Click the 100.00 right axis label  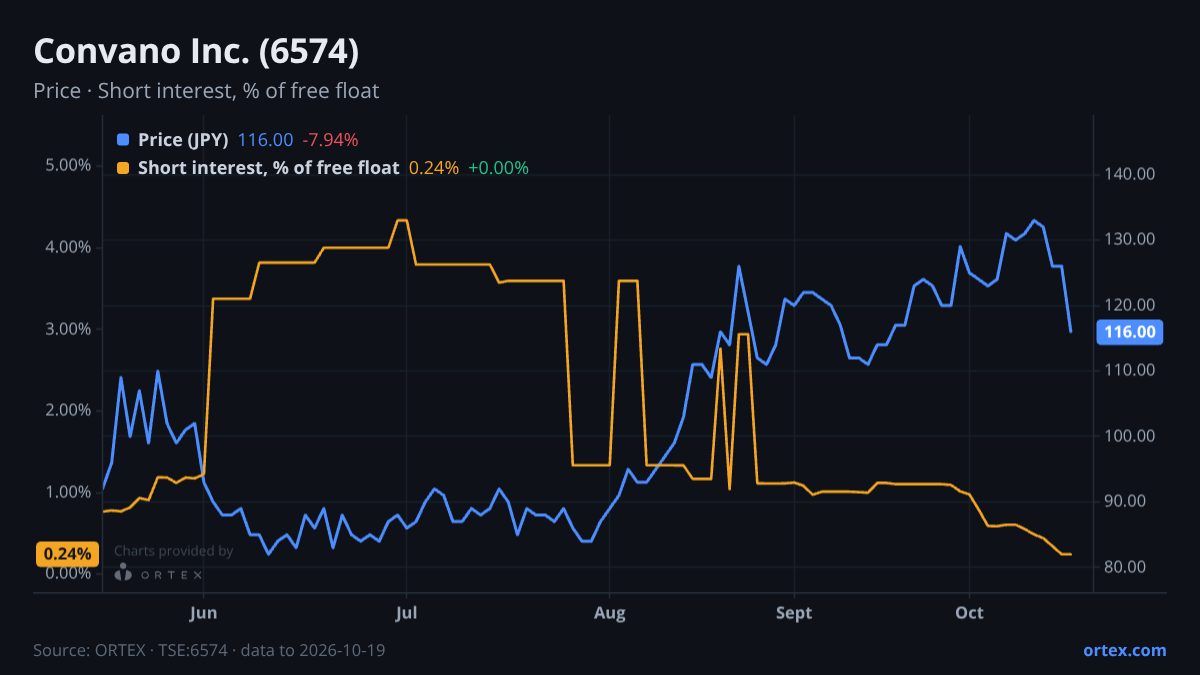pos(1130,436)
